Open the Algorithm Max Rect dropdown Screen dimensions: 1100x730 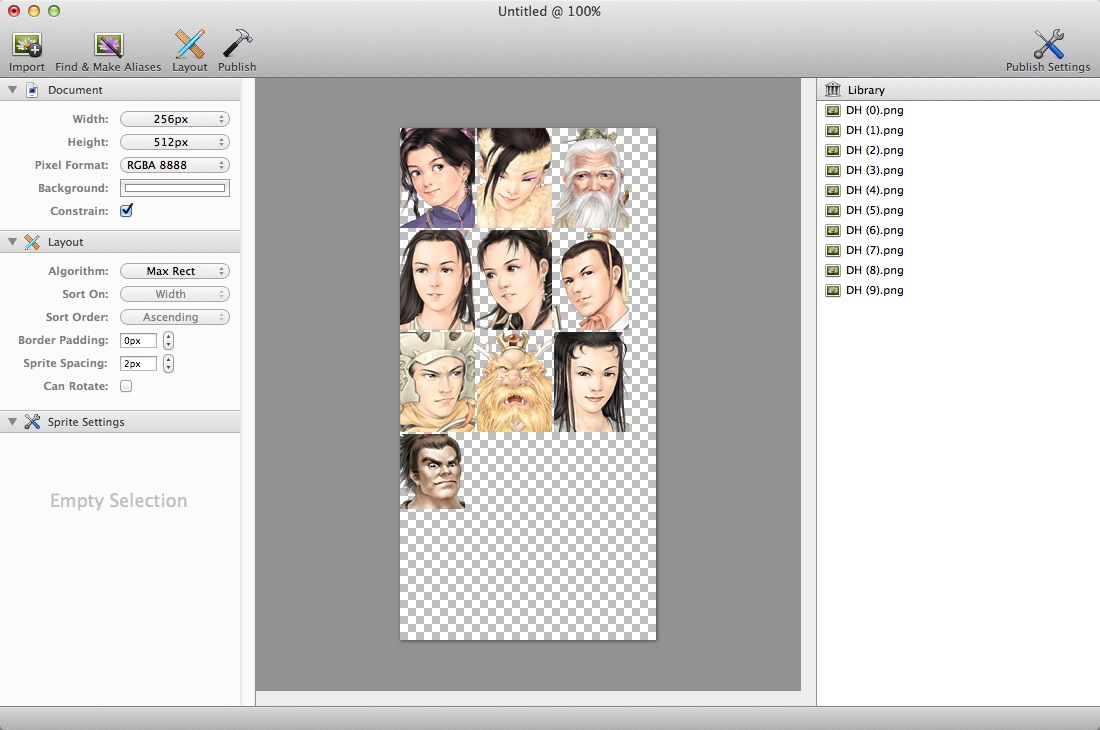[174, 271]
